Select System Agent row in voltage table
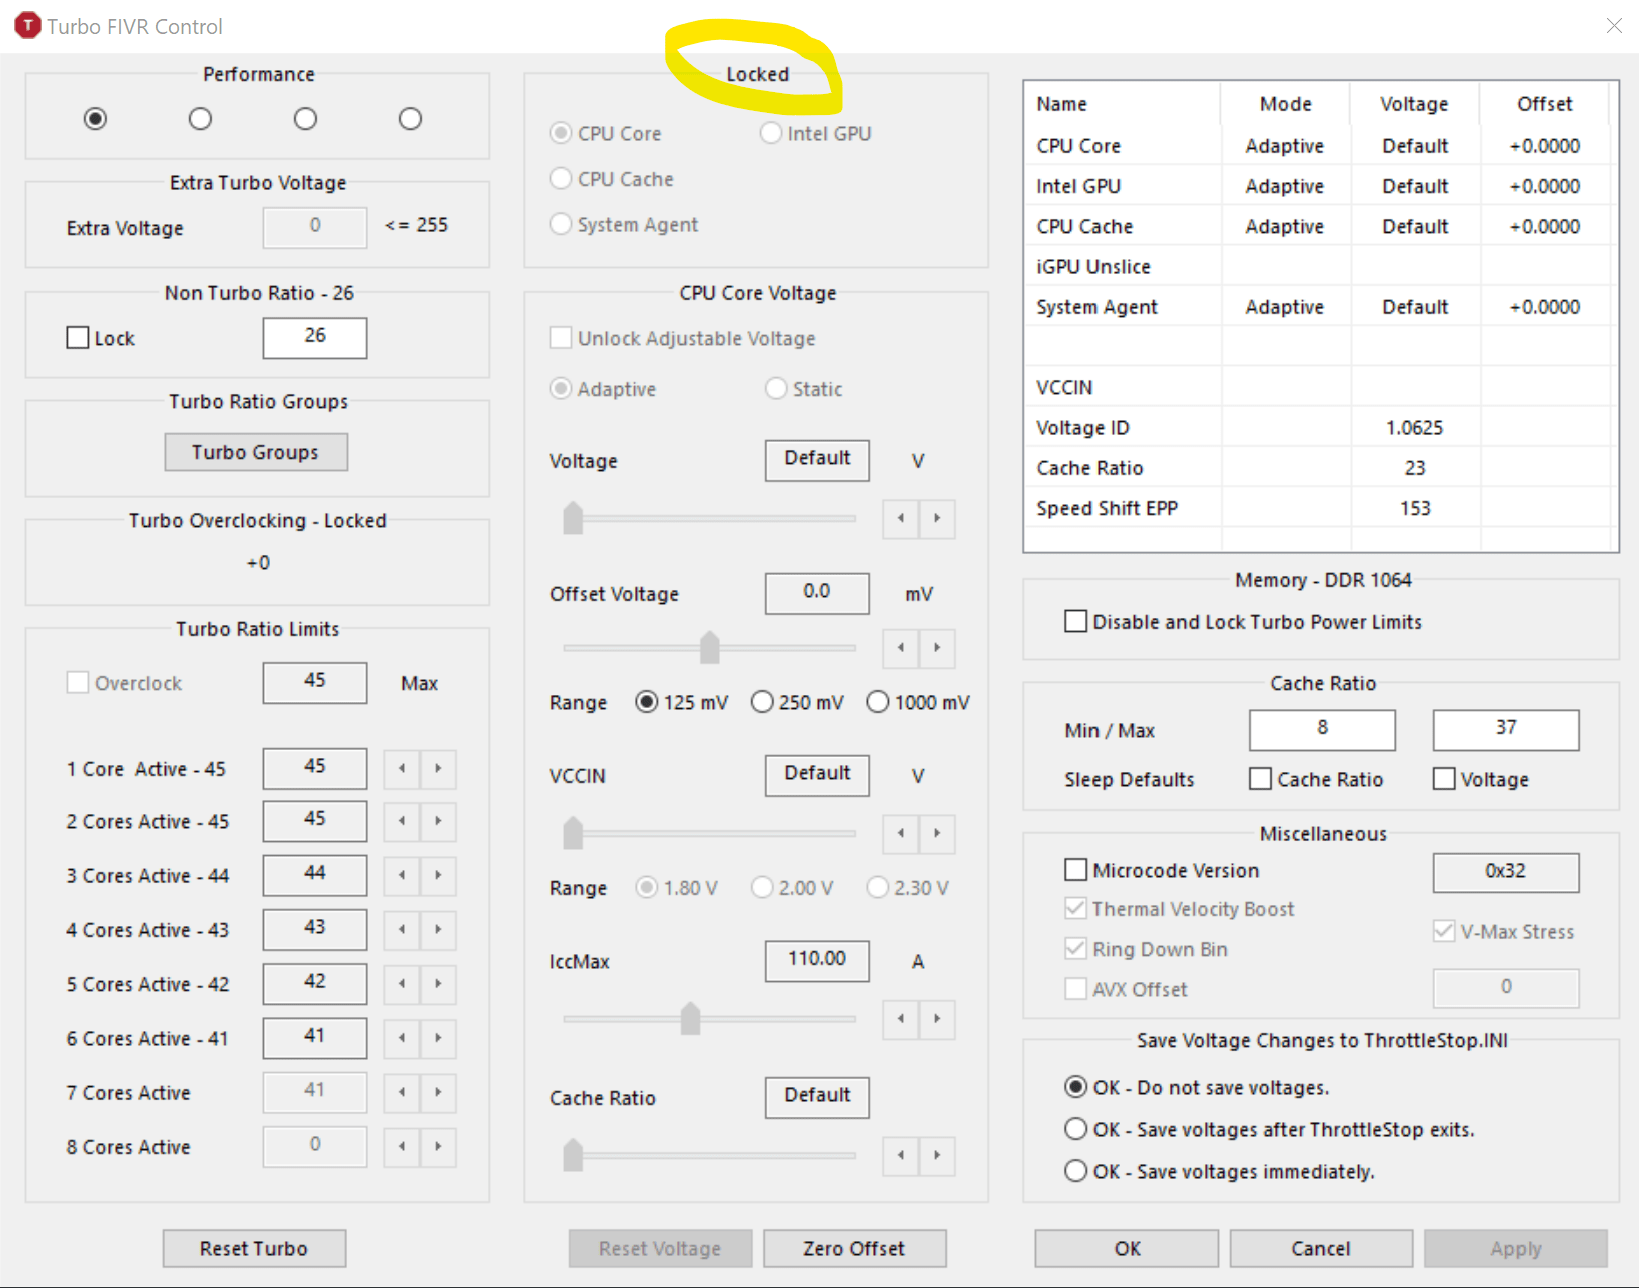Screen dimensions: 1639x1288 click(x=1318, y=307)
